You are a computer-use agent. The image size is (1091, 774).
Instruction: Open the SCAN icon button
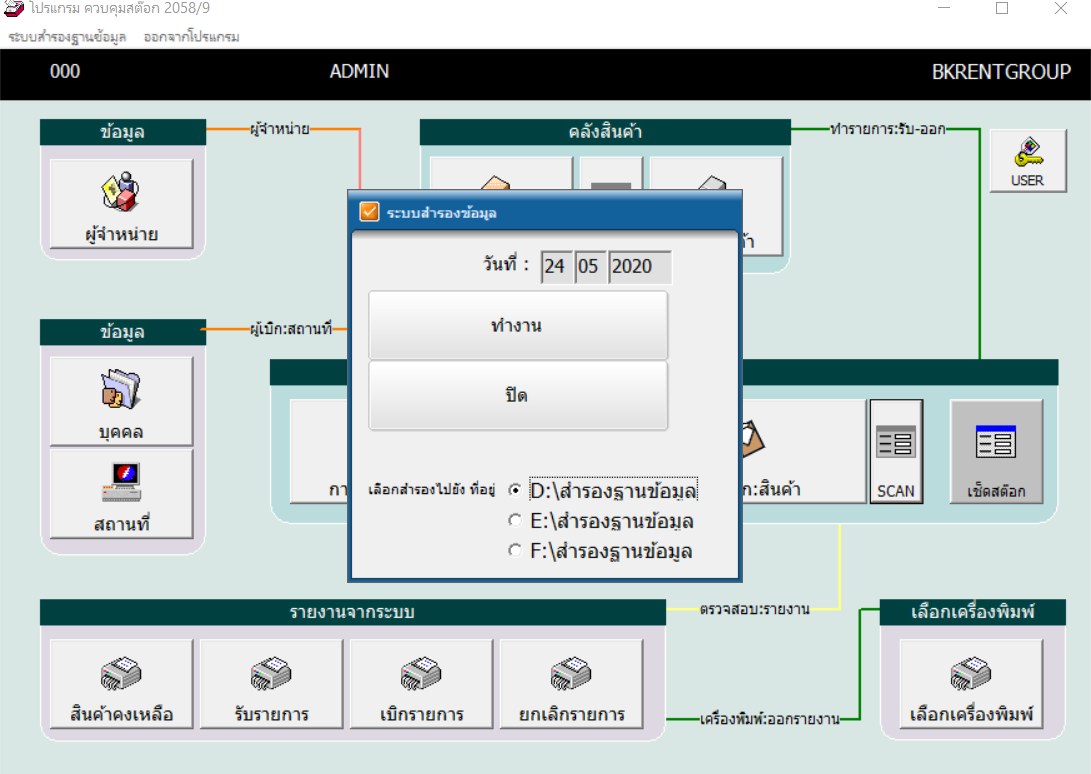[x=896, y=451]
